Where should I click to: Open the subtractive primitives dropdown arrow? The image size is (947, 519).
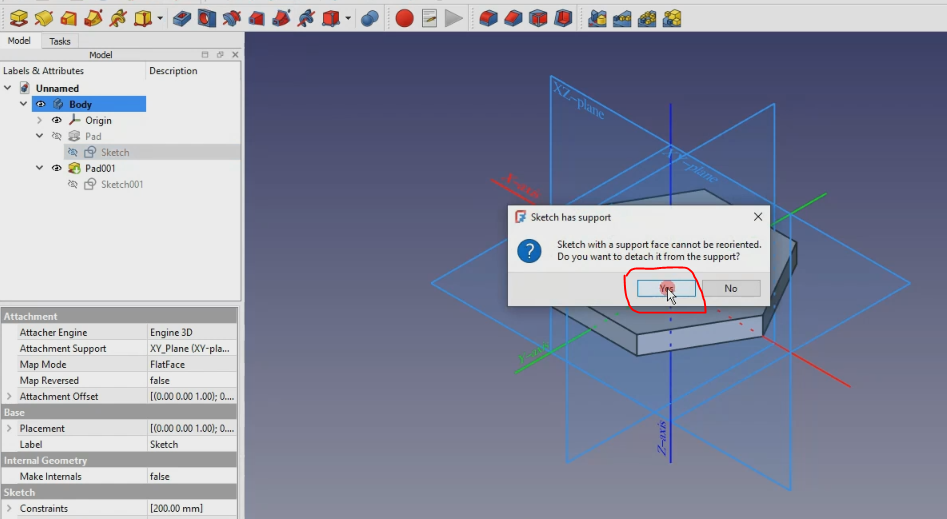tap(348, 19)
